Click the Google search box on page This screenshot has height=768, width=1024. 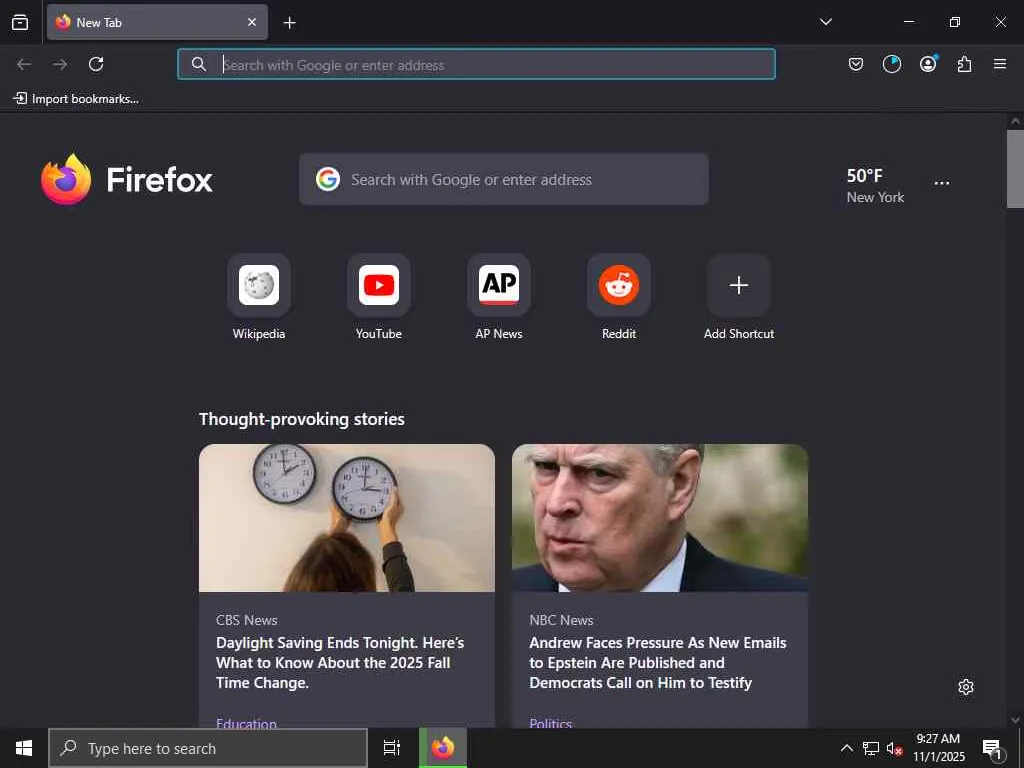click(x=504, y=179)
